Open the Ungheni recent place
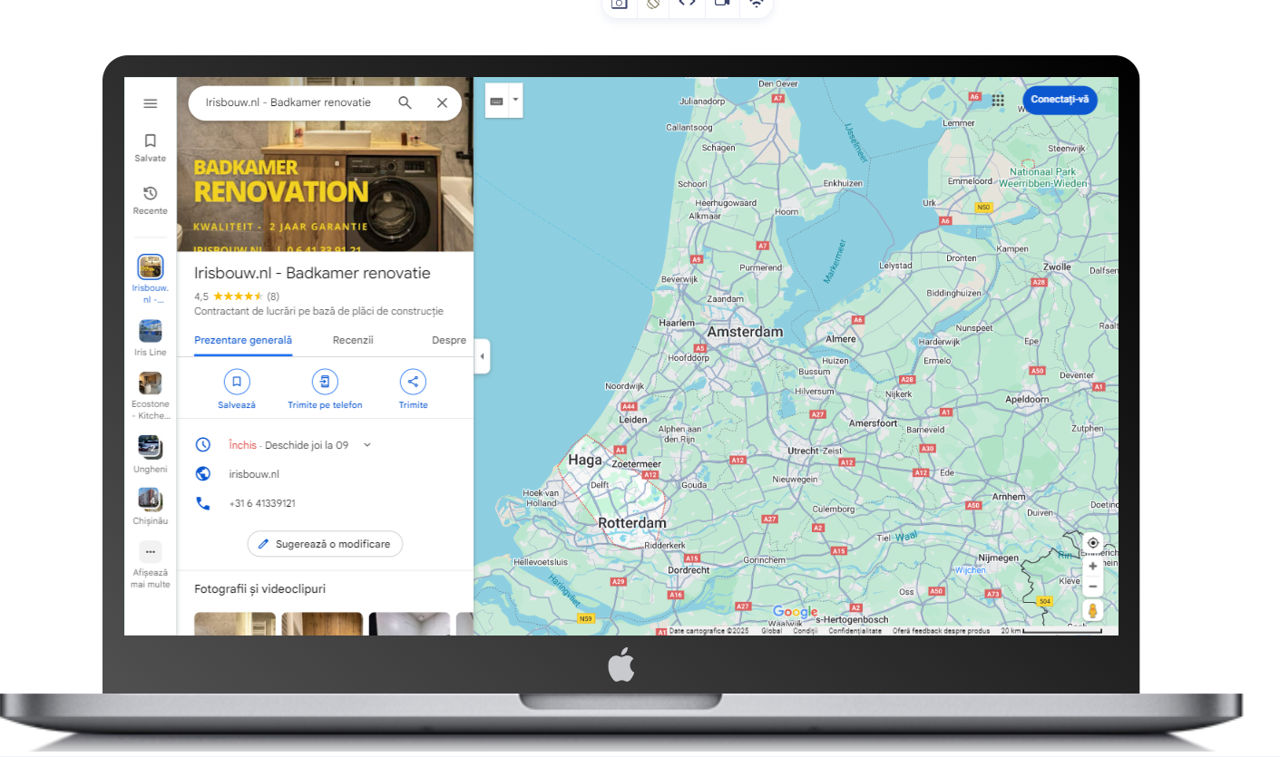 pyautogui.click(x=150, y=455)
